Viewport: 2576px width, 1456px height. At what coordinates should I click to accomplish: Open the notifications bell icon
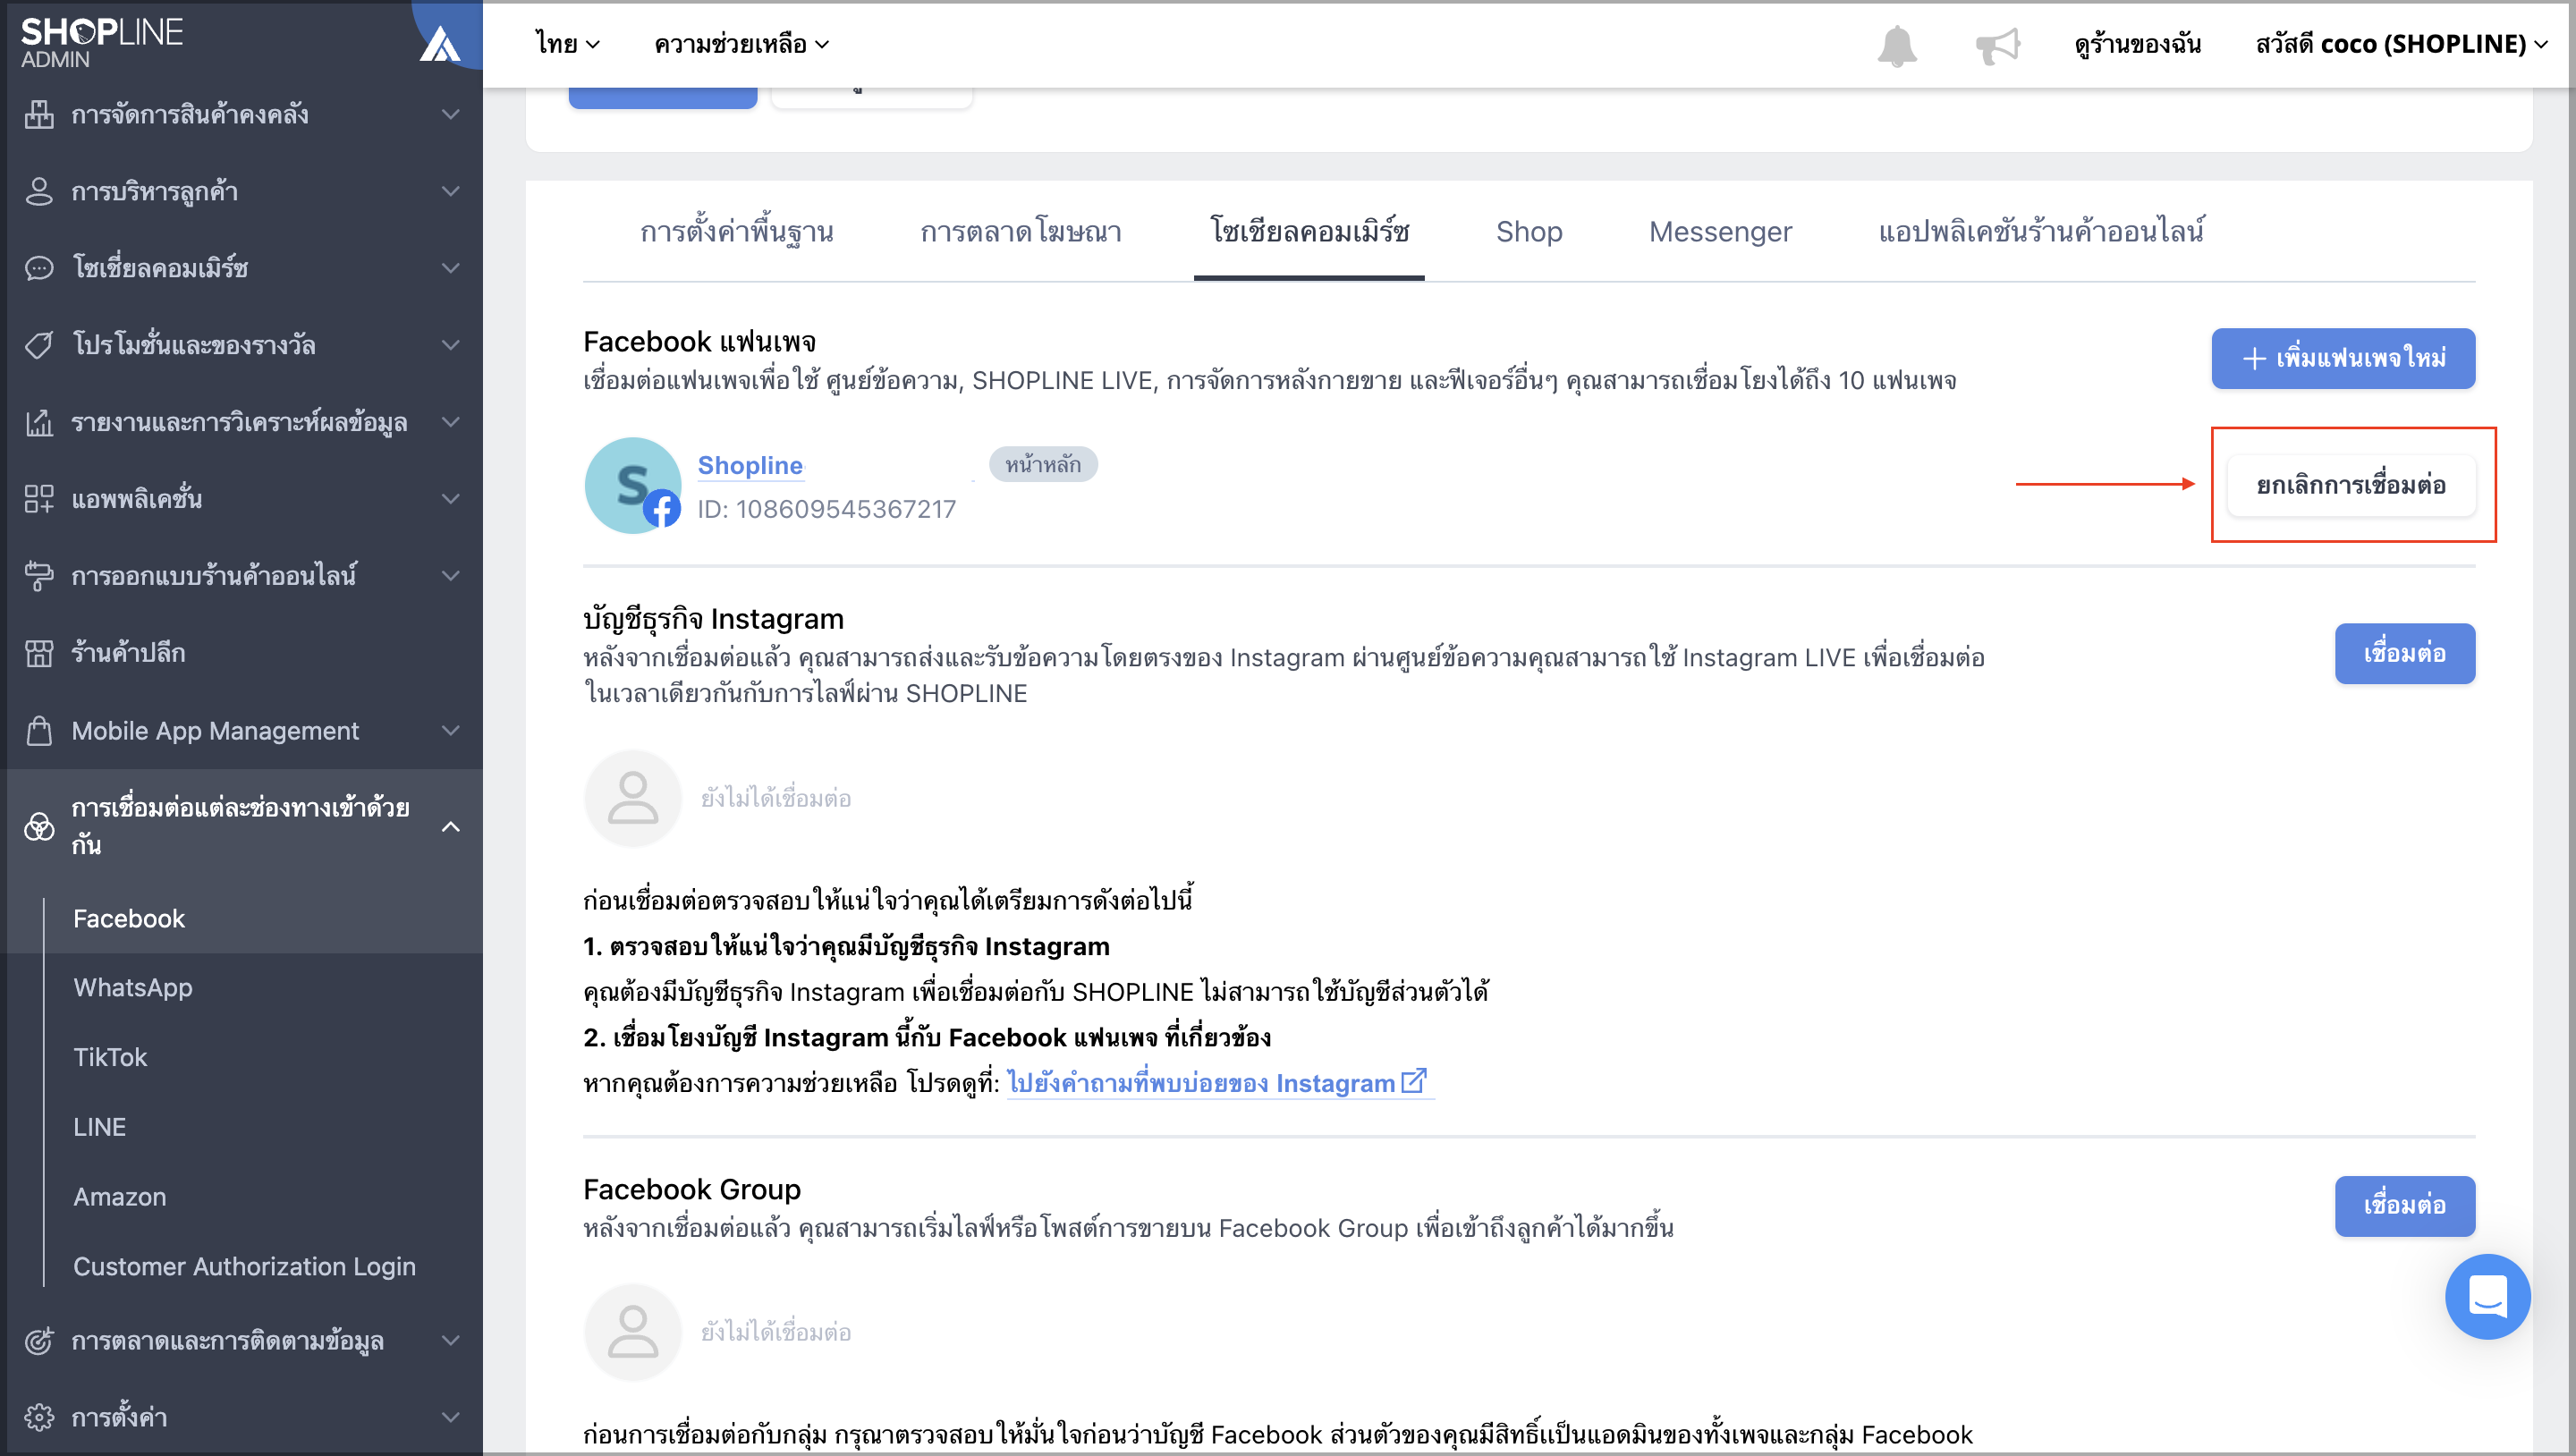click(x=1896, y=45)
